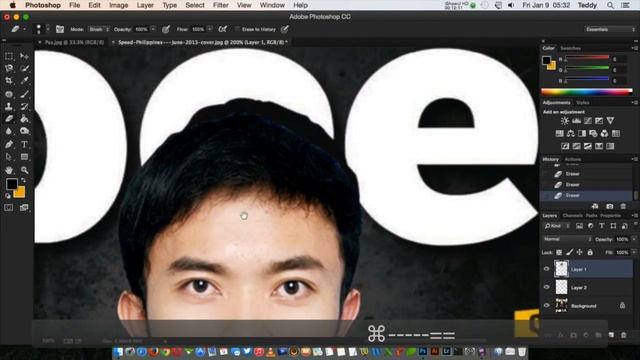Toggle Quick Mask mode
The width and height of the screenshot is (640, 360).
[9, 208]
